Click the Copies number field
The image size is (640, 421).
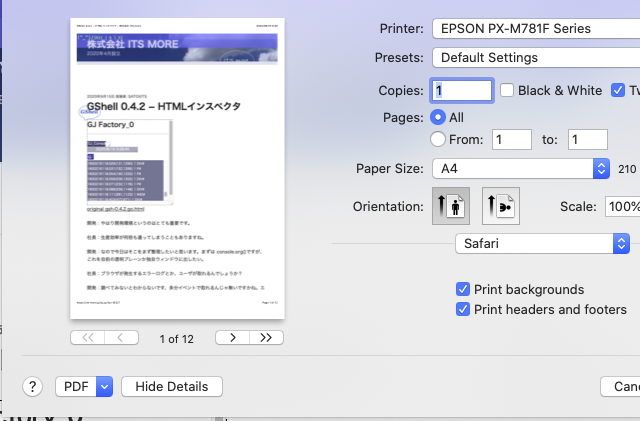(462, 90)
